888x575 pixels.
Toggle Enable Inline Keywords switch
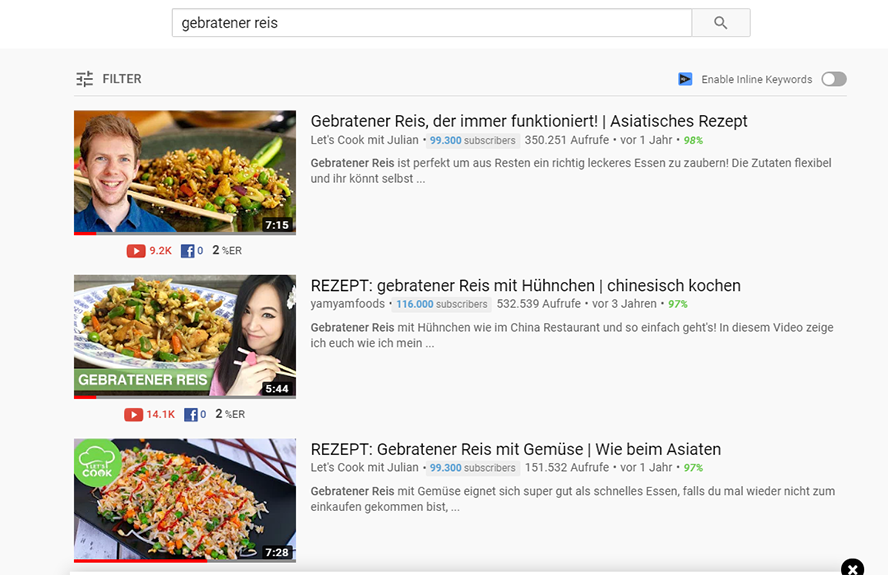[x=834, y=79]
